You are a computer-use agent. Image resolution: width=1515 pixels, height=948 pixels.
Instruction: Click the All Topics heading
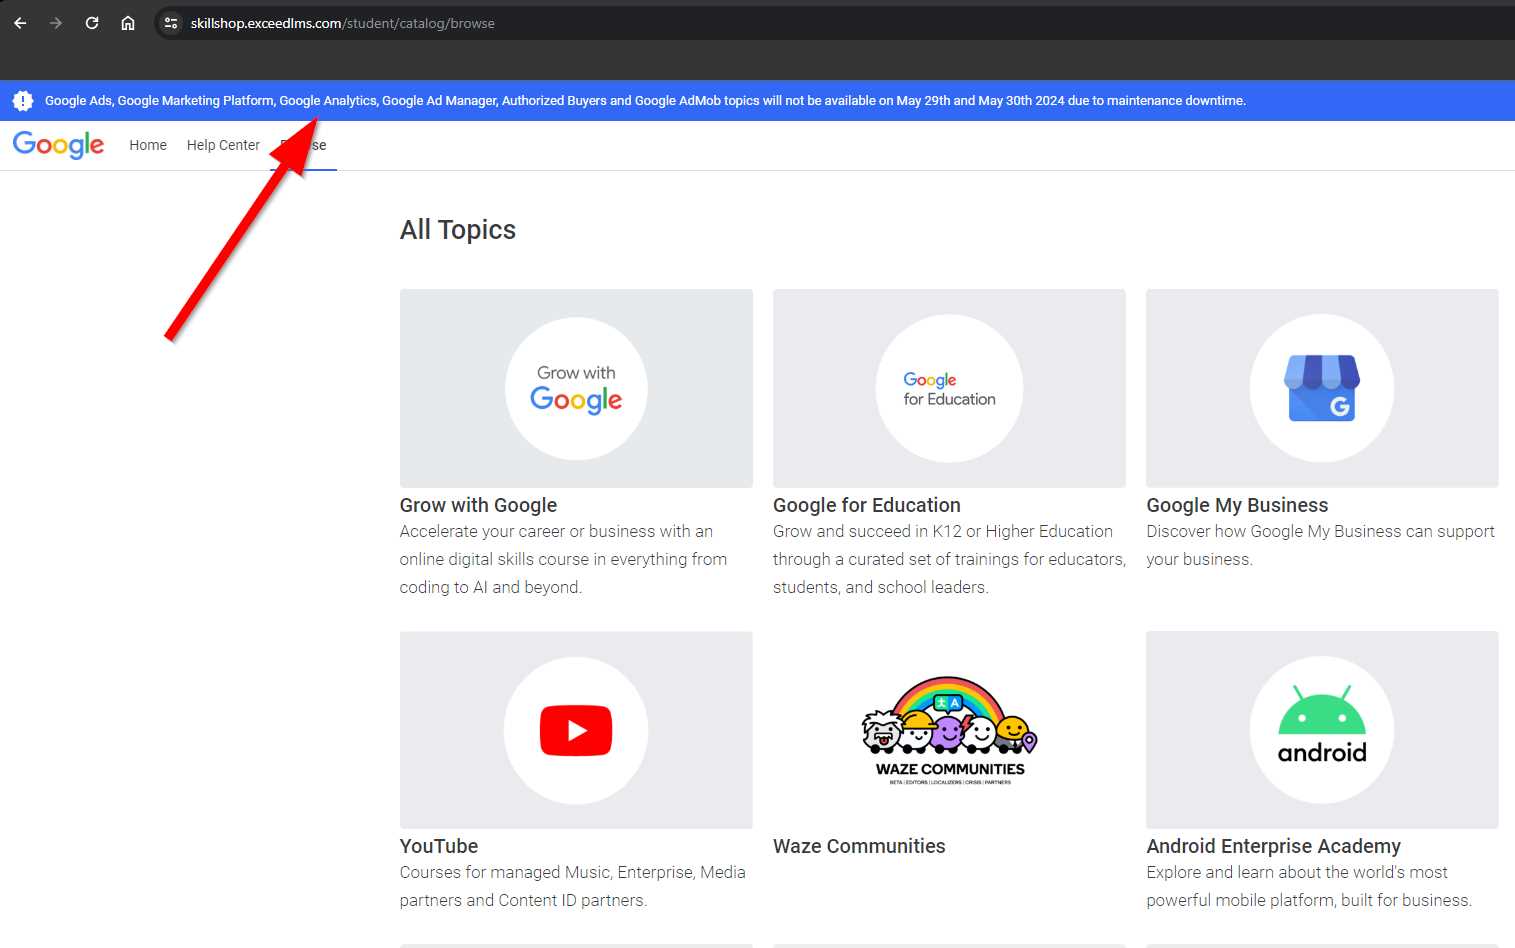coord(458,230)
